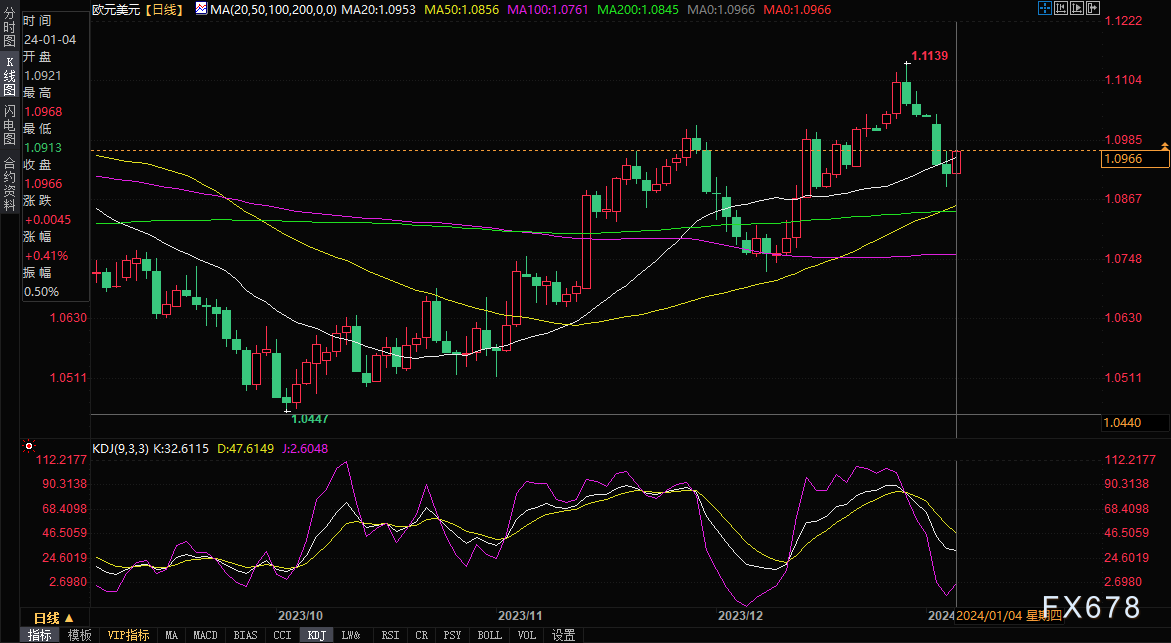1171x643 pixels.
Task: Click the KDJ panel gear icon
Action: click(x=29, y=446)
